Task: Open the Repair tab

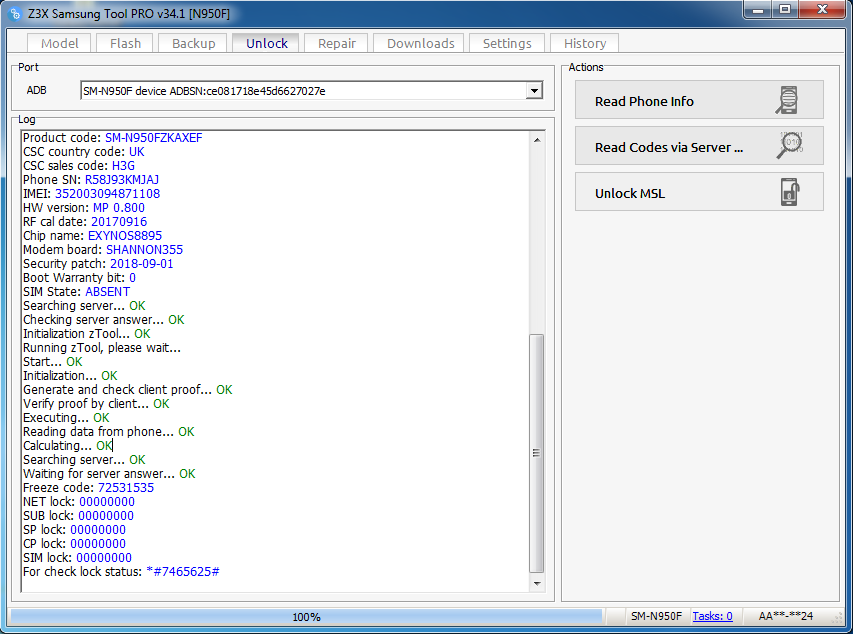Action: pyautogui.click(x=336, y=43)
